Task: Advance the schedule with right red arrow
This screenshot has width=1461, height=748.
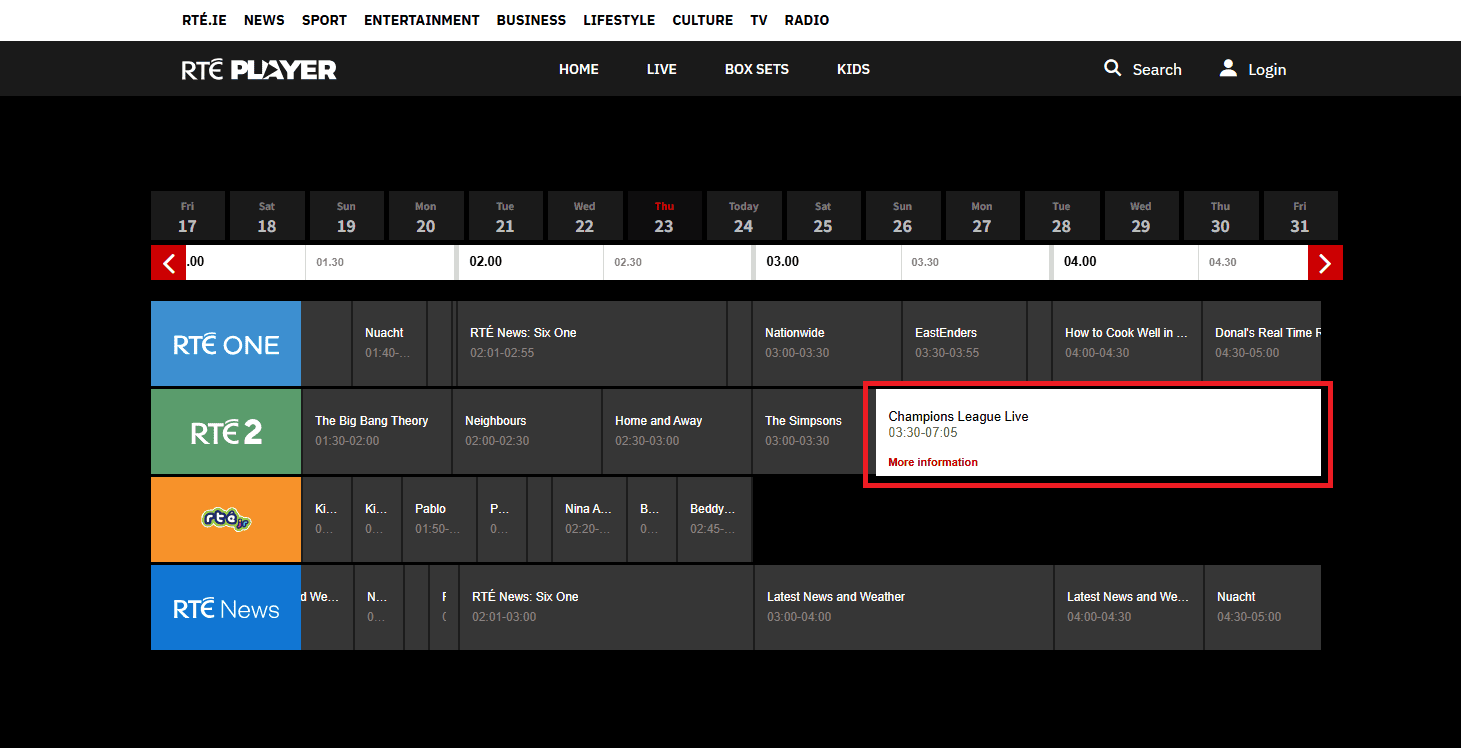Action: point(1325,263)
